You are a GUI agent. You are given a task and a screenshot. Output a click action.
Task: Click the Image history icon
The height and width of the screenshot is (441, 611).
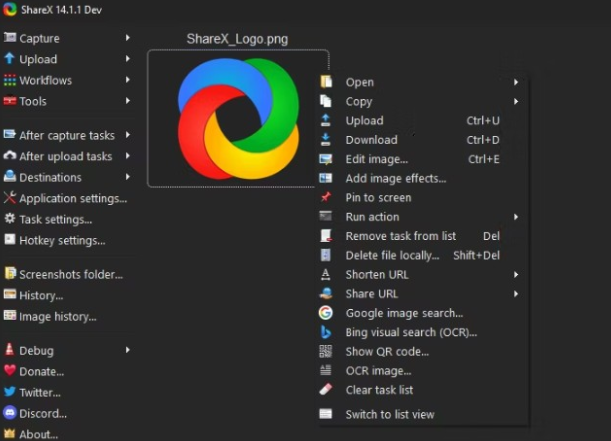click(x=10, y=316)
